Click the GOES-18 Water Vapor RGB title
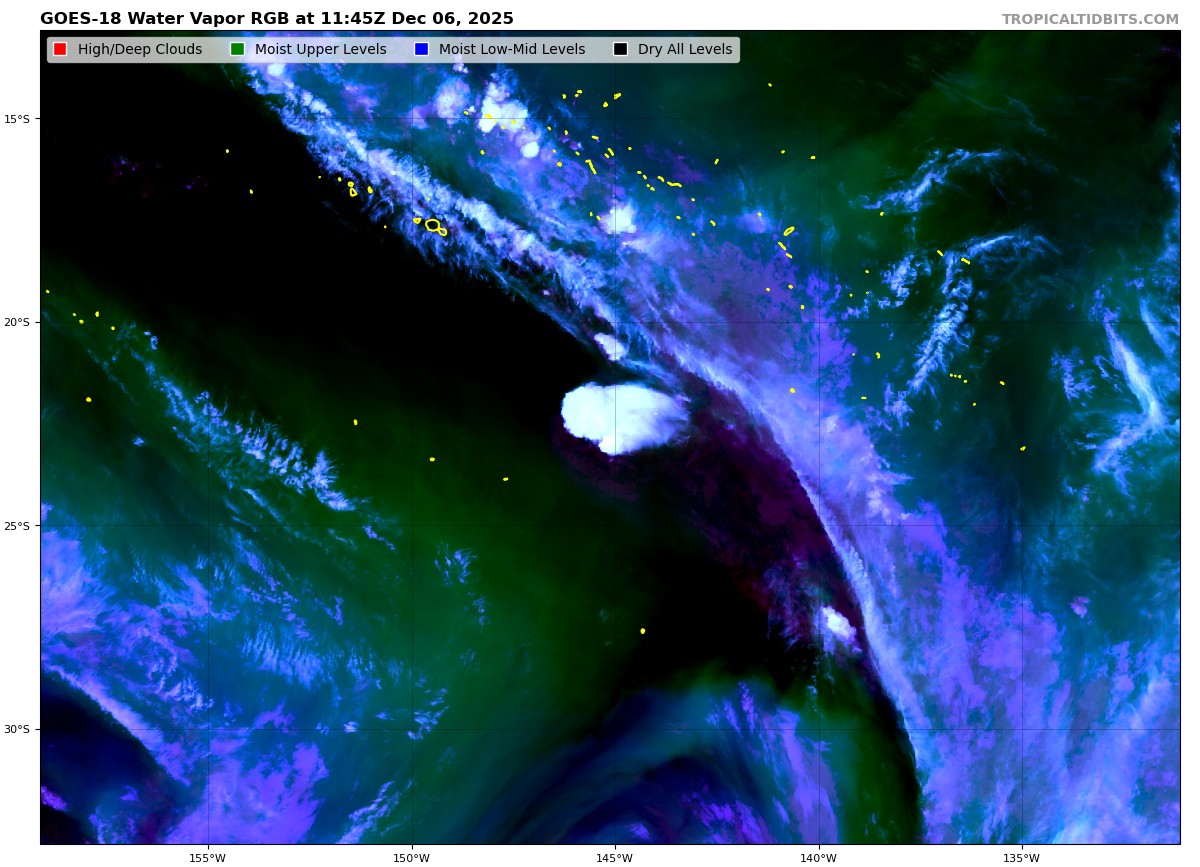The image size is (1200, 867). point(276,19)
